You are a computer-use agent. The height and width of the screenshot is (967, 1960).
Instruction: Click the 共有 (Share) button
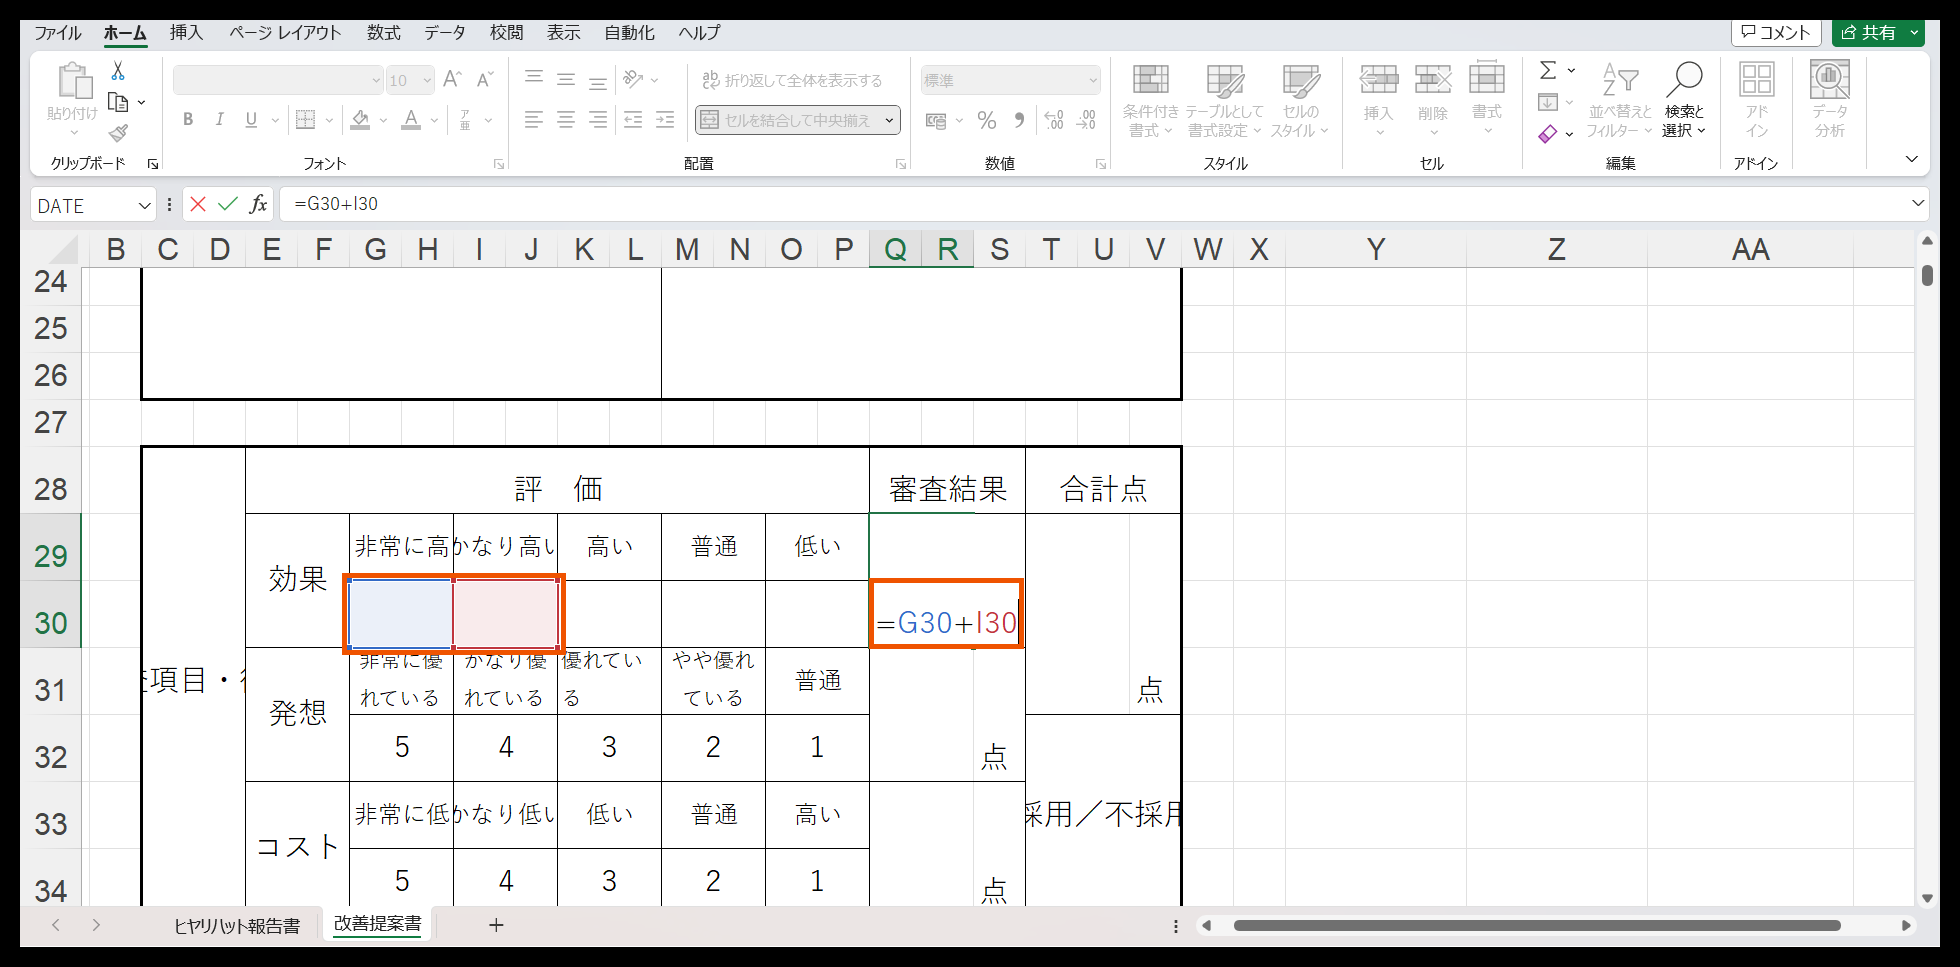tap(1878, 32)
